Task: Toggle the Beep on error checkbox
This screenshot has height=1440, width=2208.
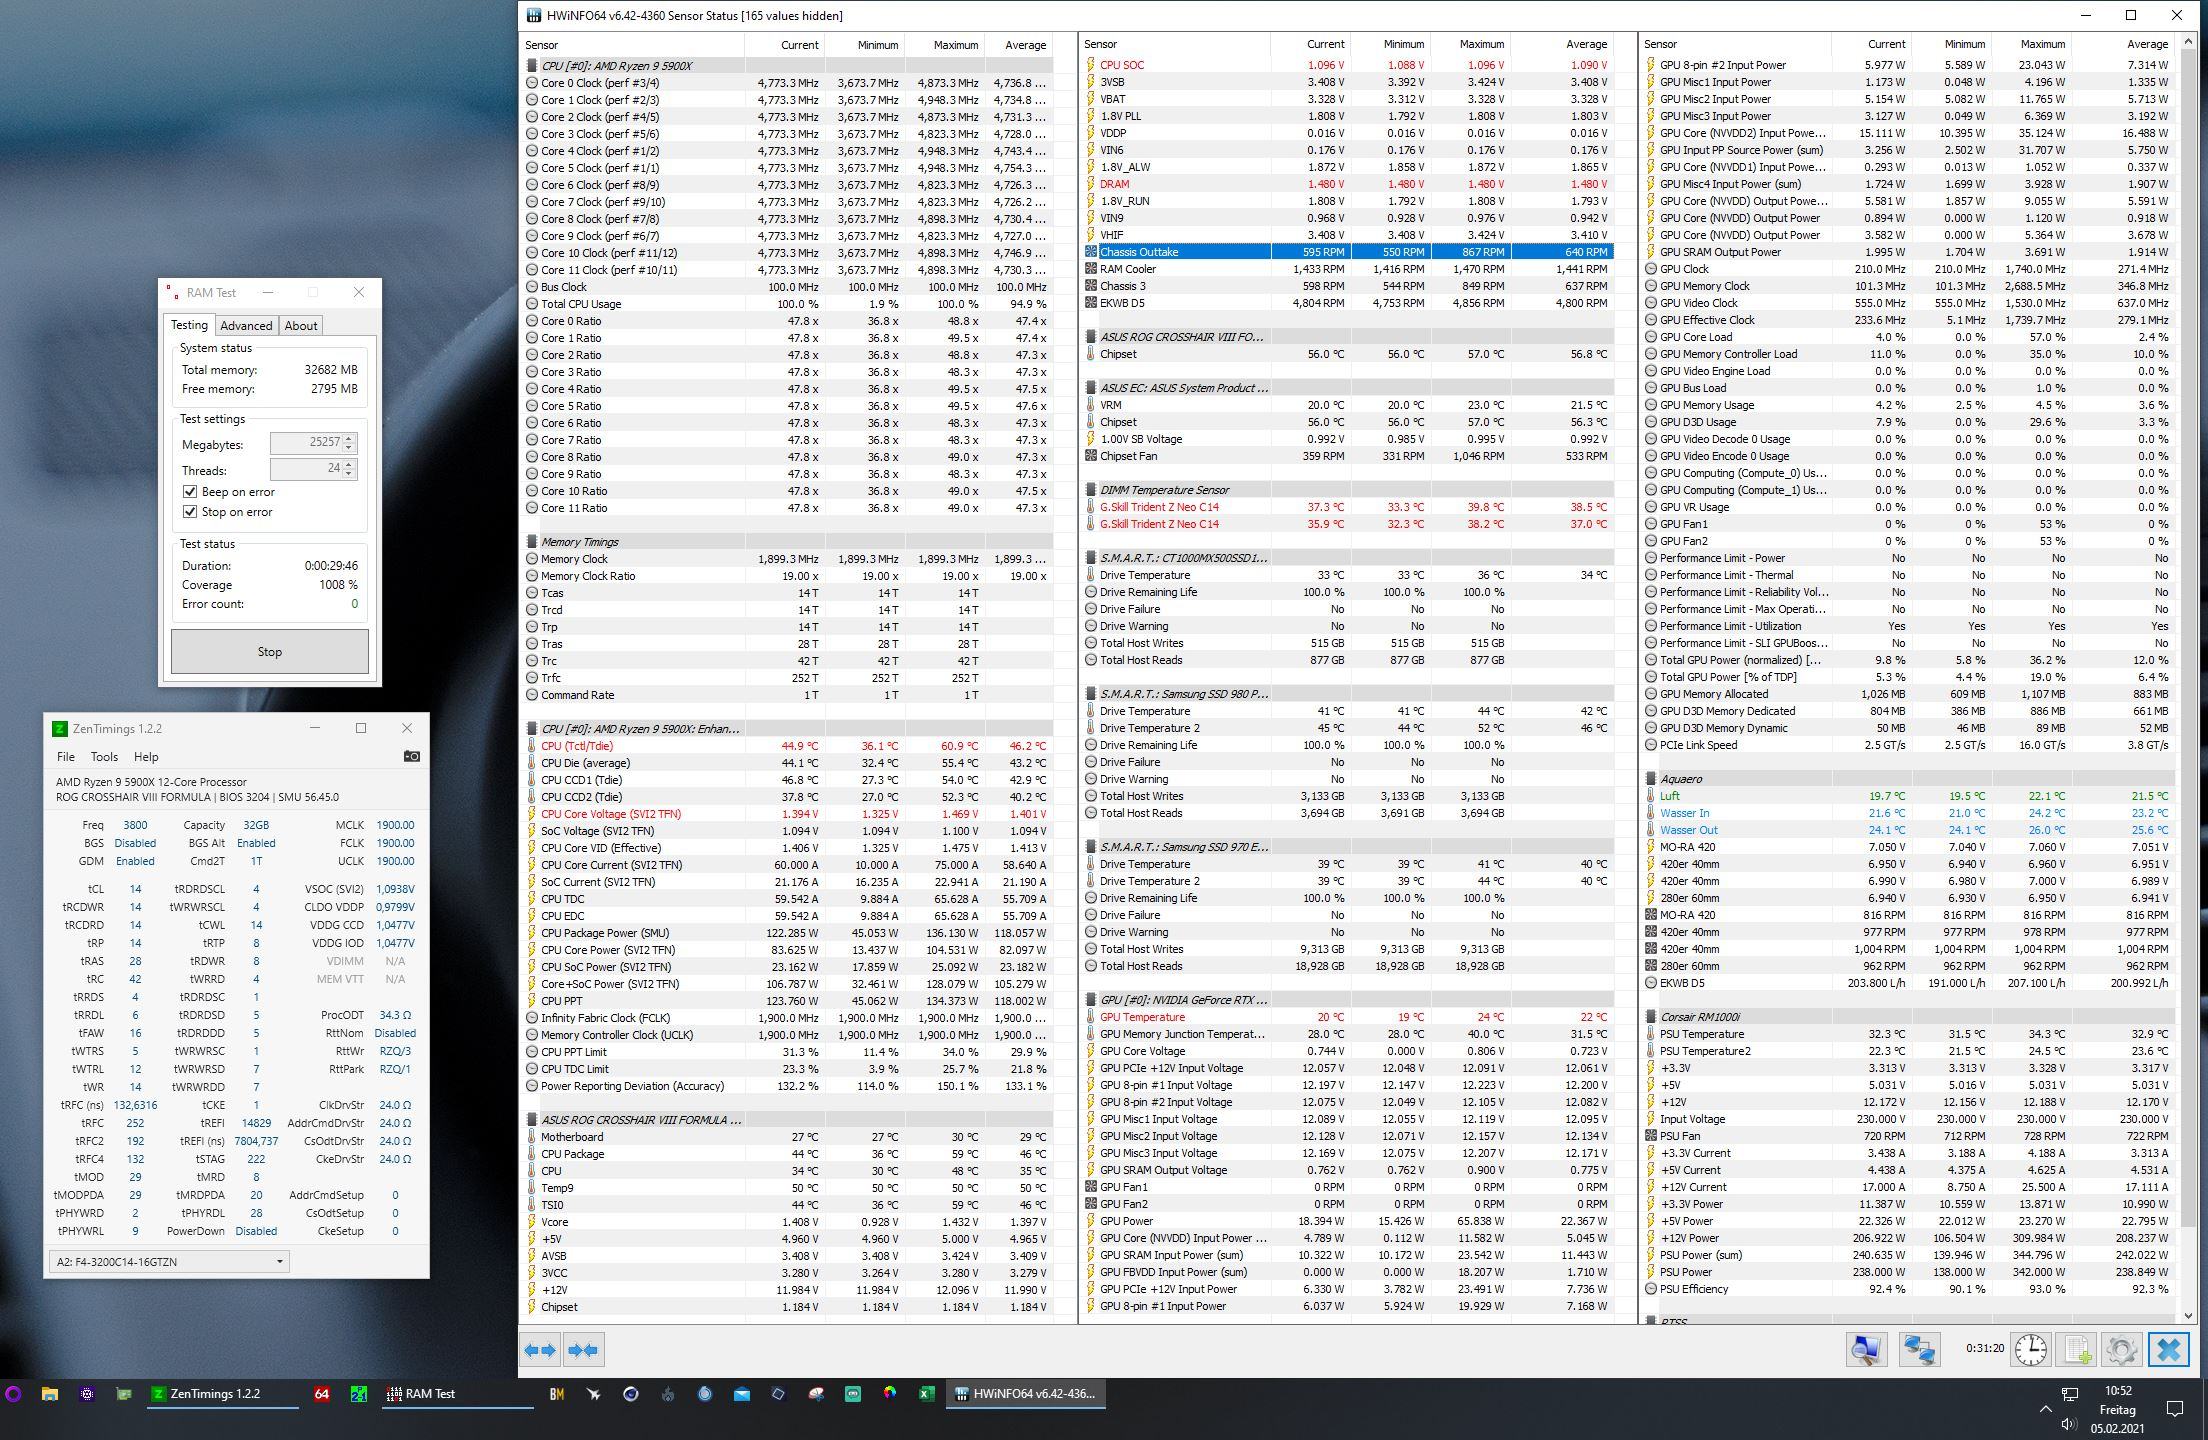Action: tap(190, 492)
